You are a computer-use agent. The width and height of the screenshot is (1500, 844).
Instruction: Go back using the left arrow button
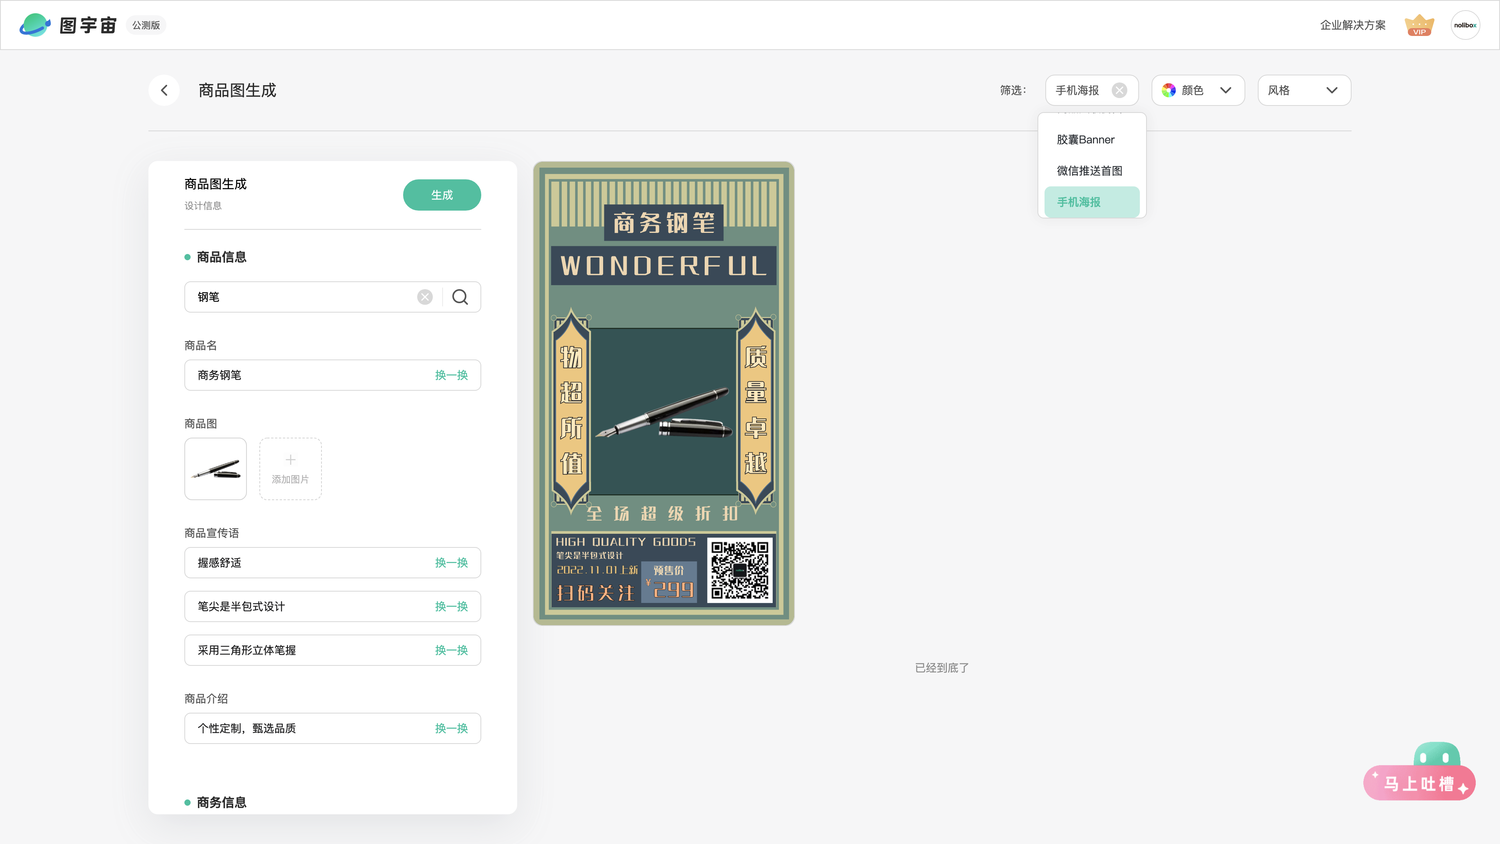[164, 90]
